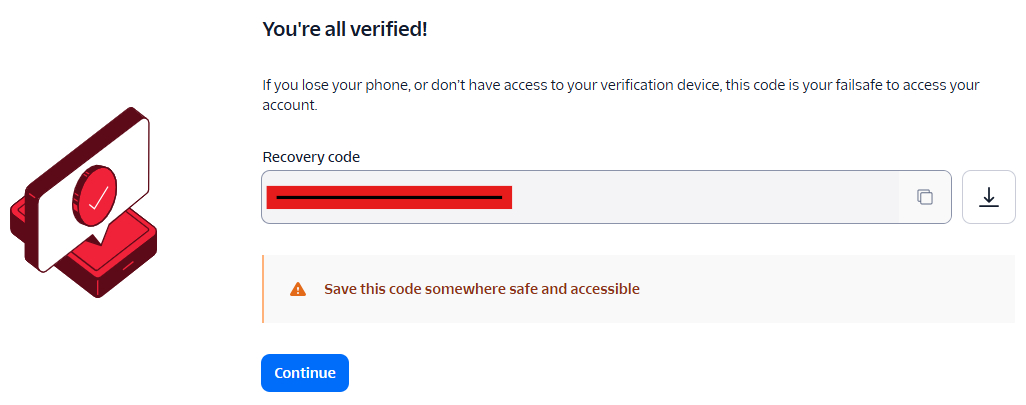
Task: Click the failsafe description paragraph
Action: (x=620, y=85)
